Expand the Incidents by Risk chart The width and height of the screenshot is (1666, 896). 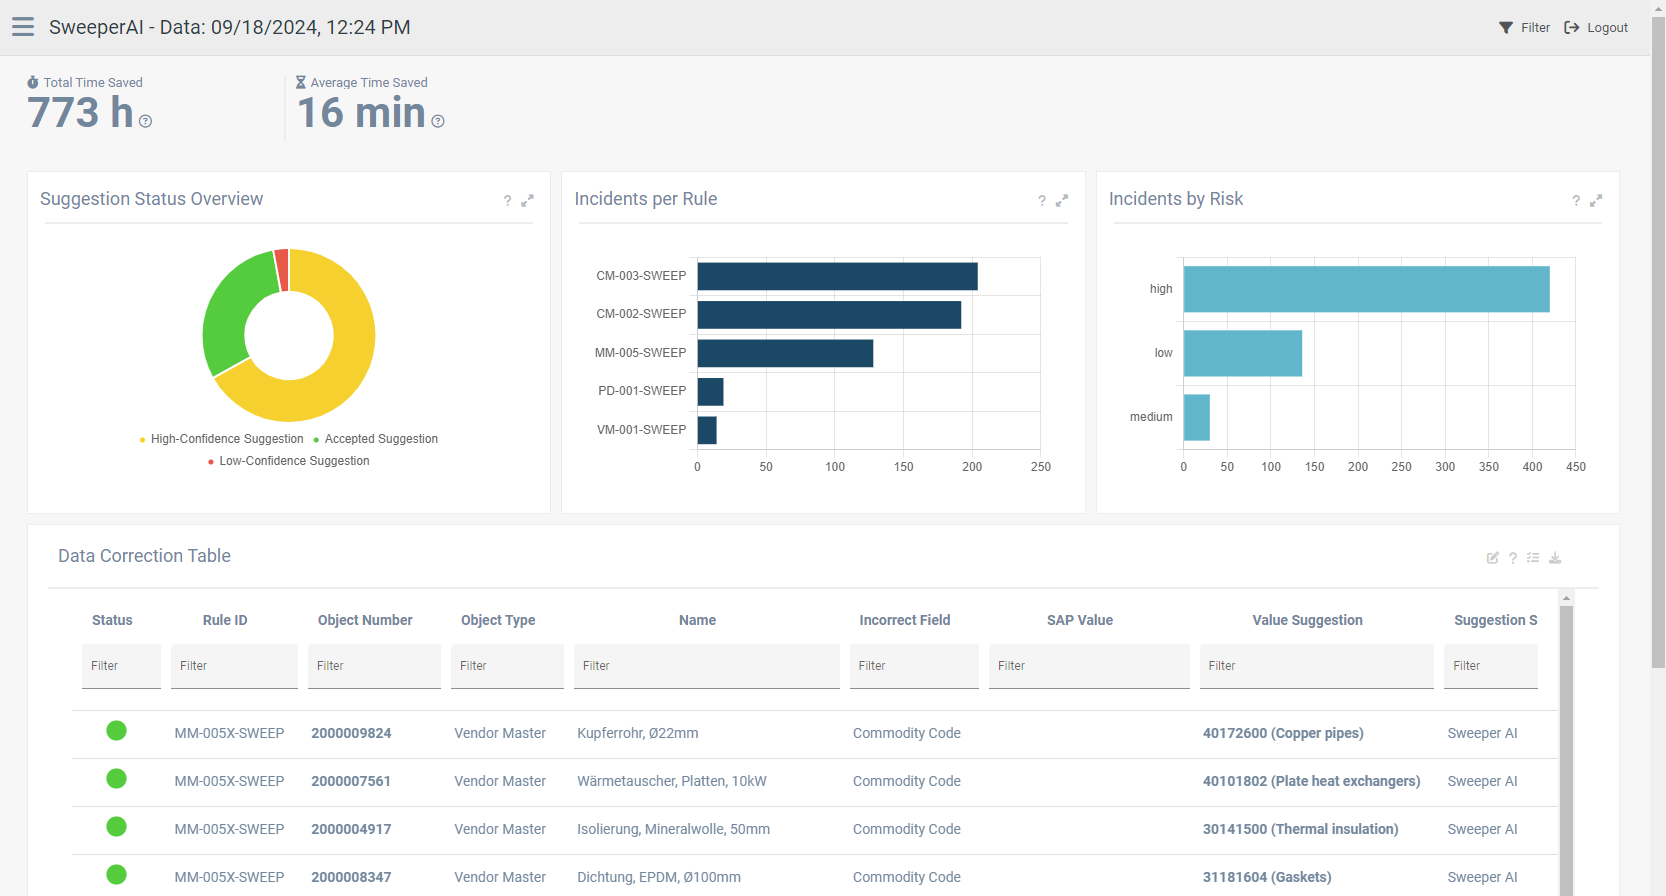1596,200
